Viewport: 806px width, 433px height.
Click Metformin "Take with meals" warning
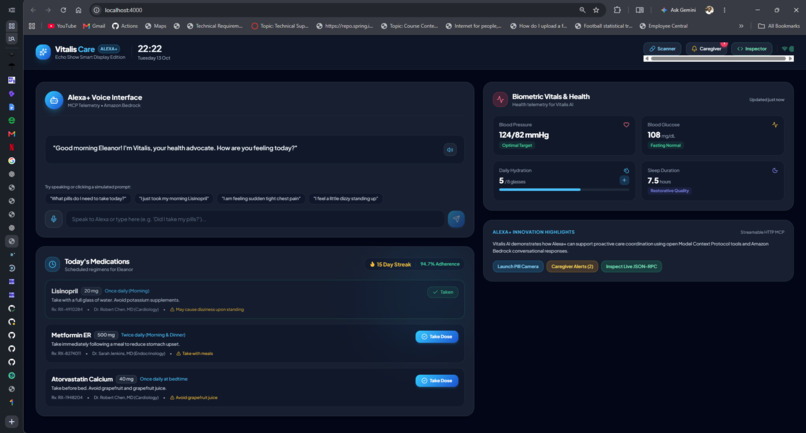tap(195, 354)
